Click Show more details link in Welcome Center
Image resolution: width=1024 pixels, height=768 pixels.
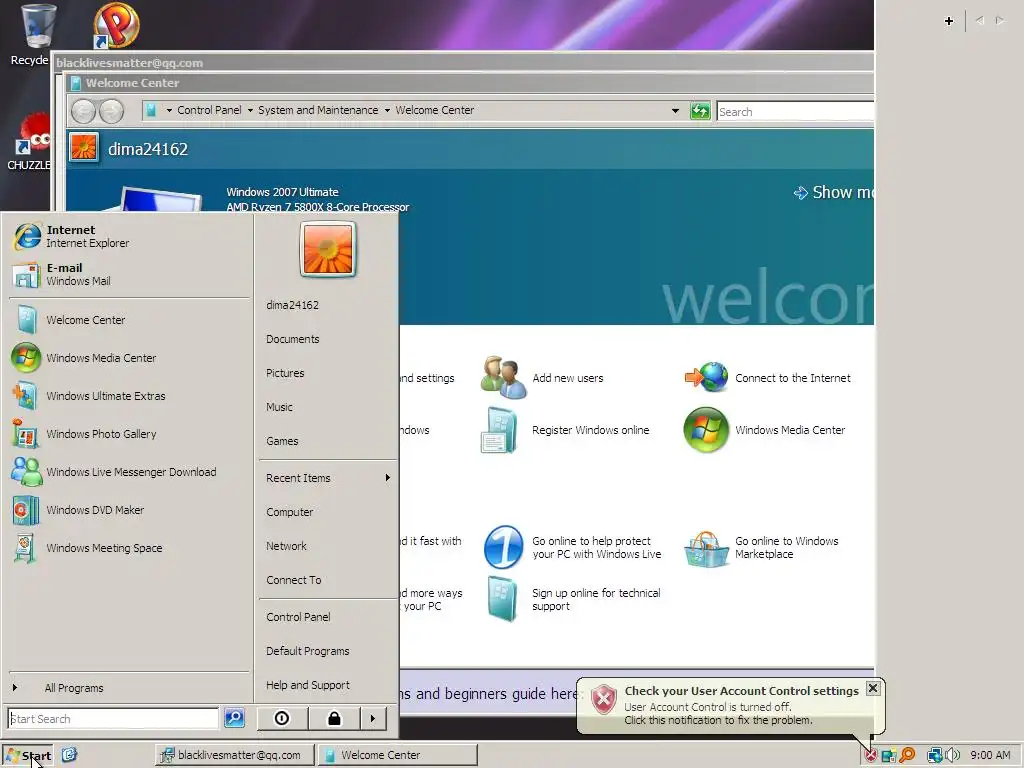point(834,193)
